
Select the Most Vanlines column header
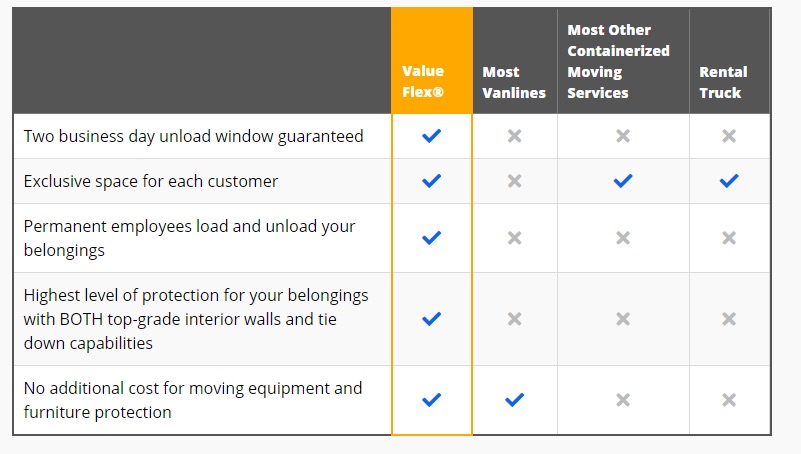coord(514,82)
